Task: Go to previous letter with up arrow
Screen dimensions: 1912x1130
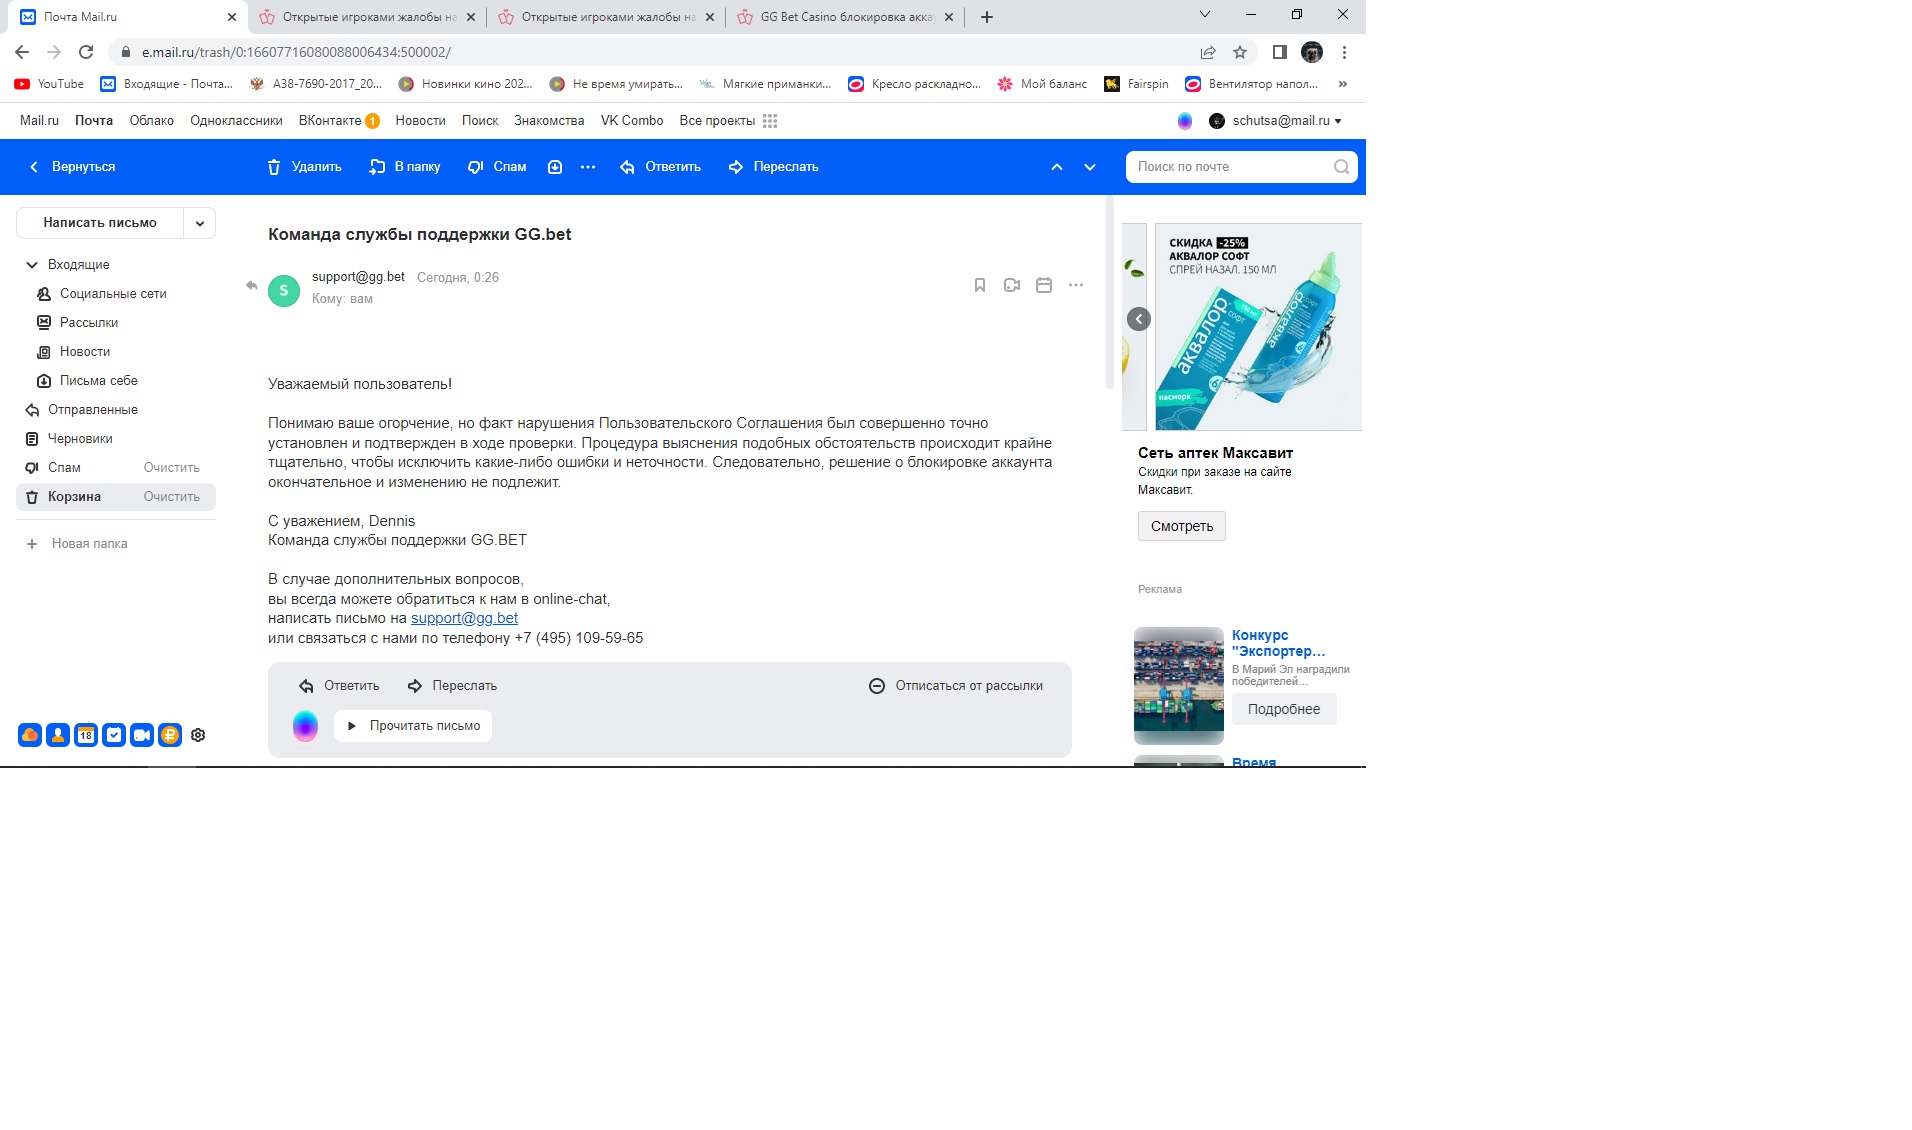Action: pos(1057,167)
